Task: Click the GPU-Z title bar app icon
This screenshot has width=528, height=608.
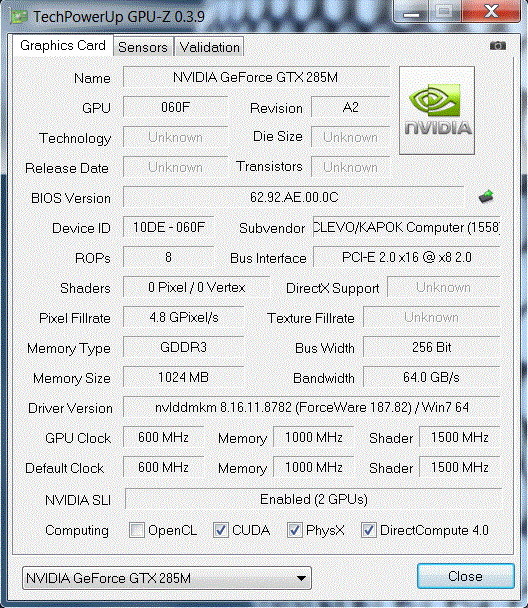Action: click(x=19, y=16)
